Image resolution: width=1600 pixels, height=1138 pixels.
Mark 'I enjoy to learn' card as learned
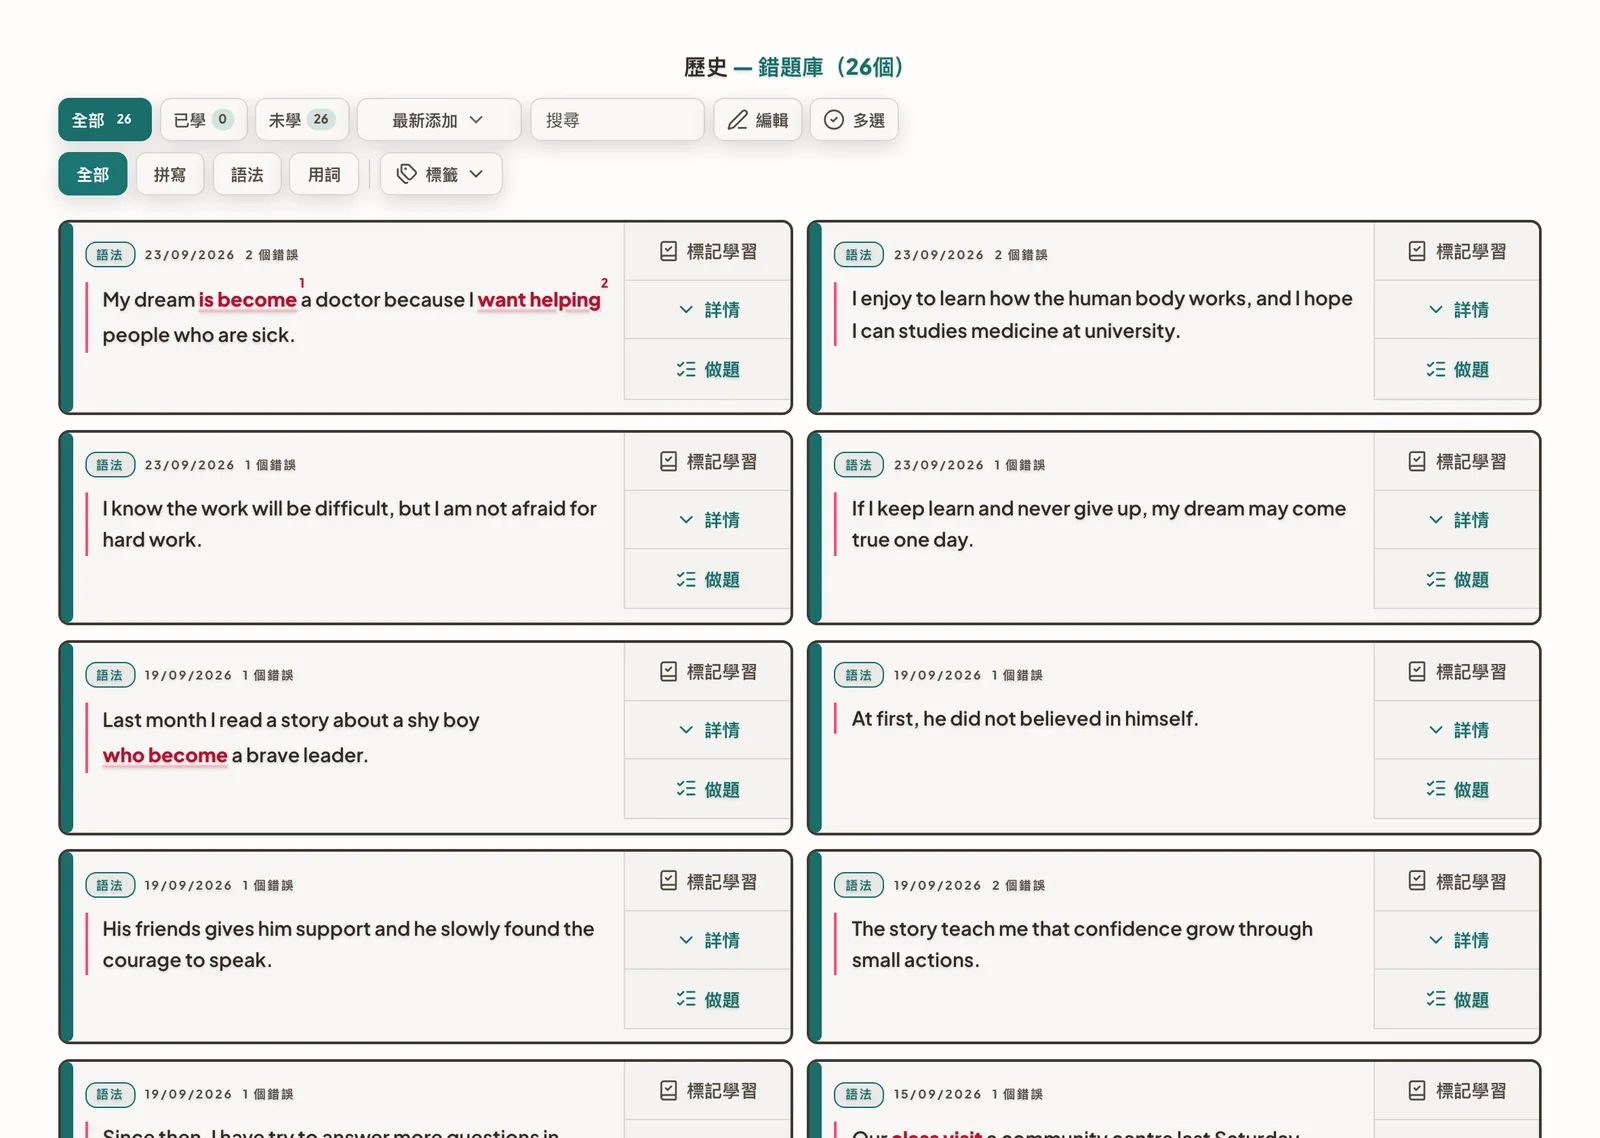click(1457, 251)
